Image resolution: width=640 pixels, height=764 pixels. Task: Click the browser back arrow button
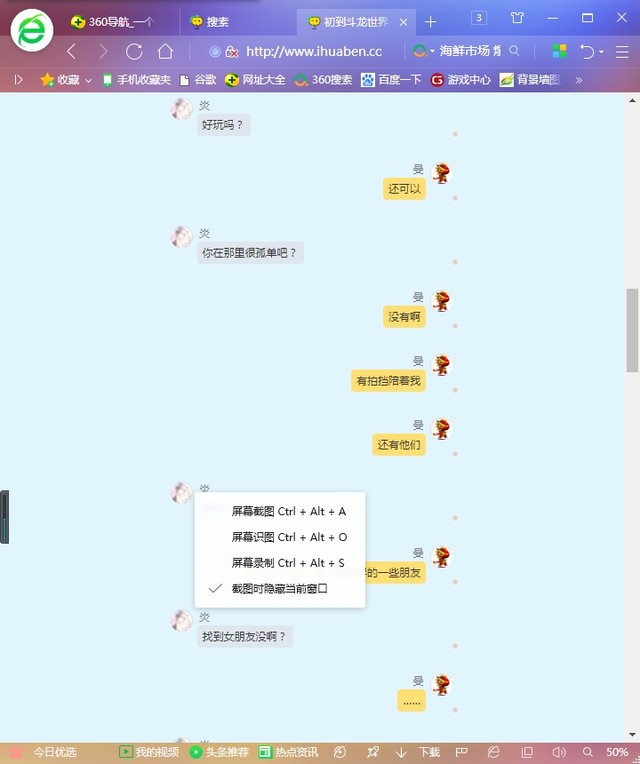coord(71,51)
